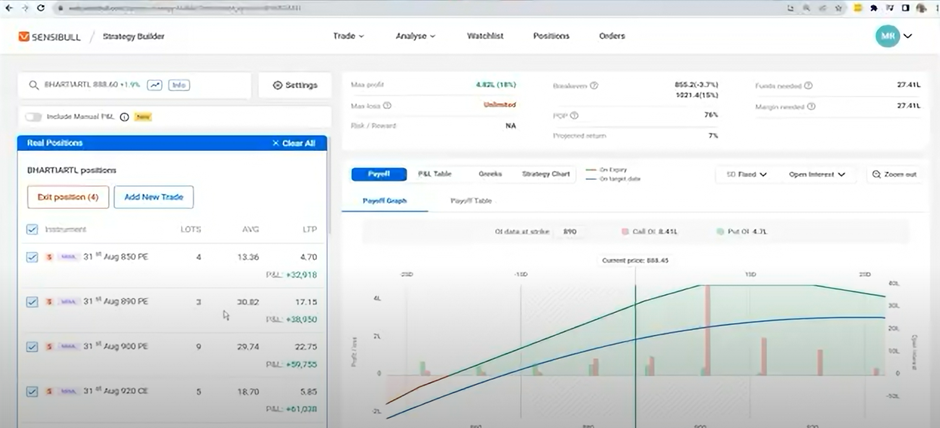Click the browser side panel icon
Viewport: 940px width, 428px height.
point(905,8)
